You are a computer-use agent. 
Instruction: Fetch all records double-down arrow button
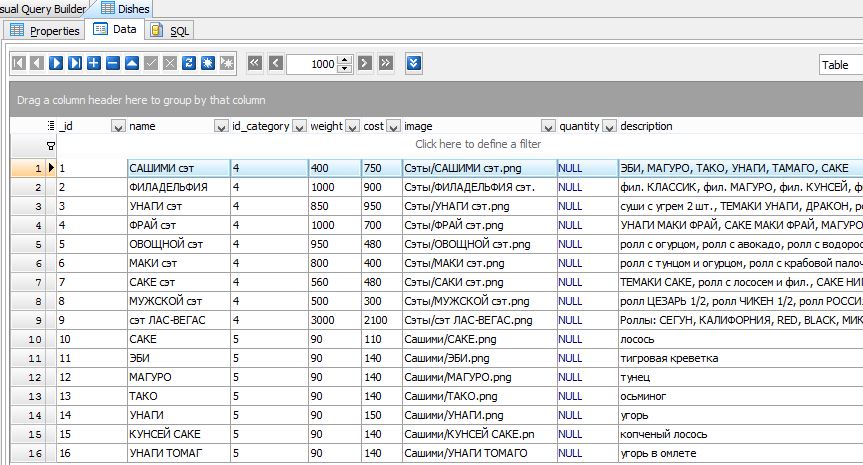click(x=414, y=63)
